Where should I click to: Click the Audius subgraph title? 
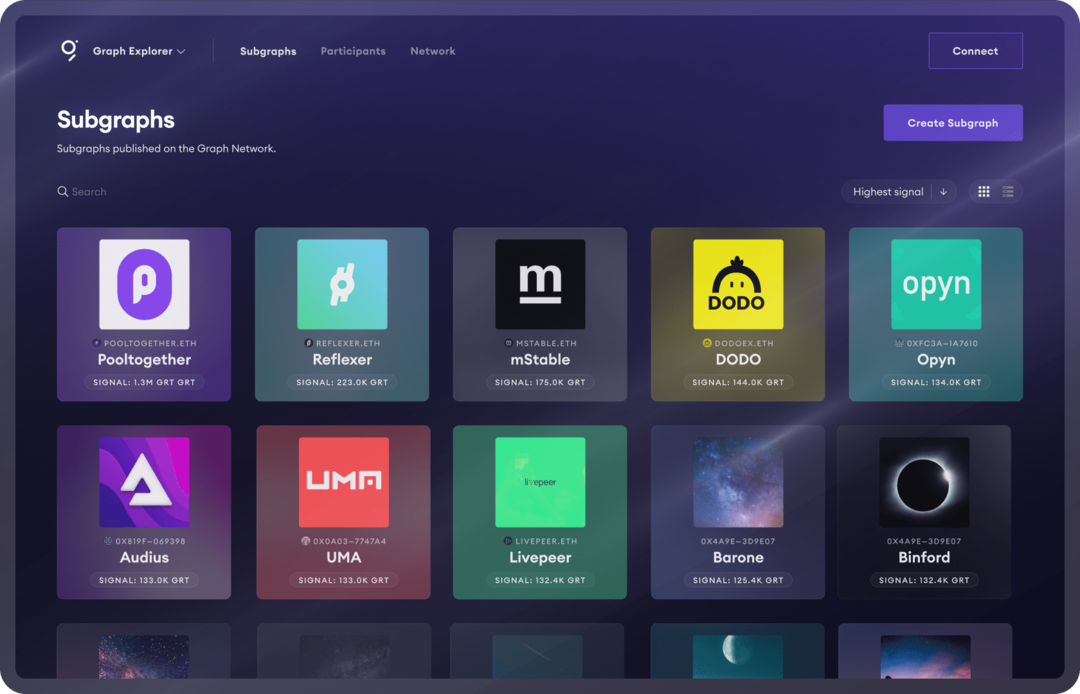(144, 557)
